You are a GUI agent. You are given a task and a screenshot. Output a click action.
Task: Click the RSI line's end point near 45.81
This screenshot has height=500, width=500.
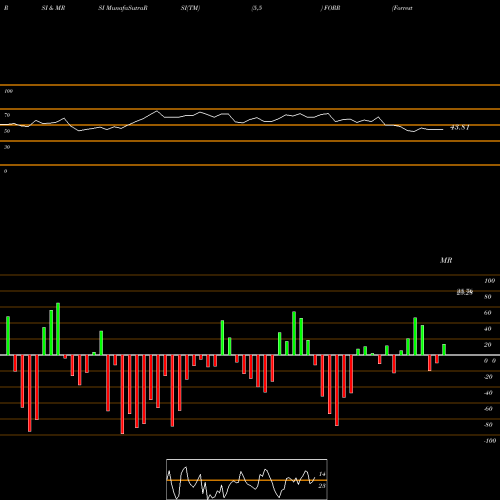(x=443, y=129)
